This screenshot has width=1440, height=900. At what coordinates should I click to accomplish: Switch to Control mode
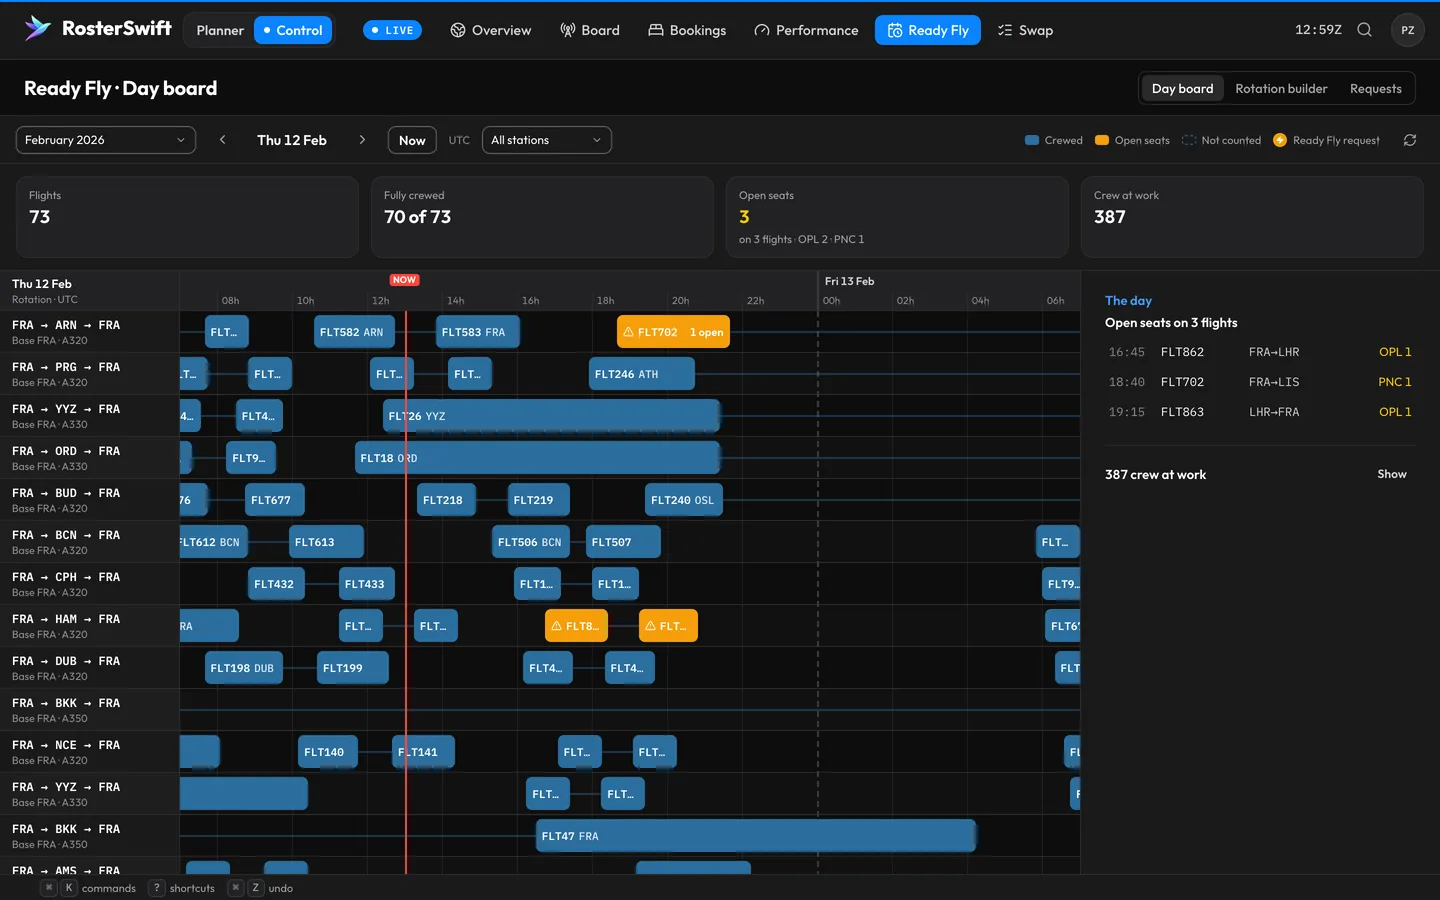tap(293, 30)
